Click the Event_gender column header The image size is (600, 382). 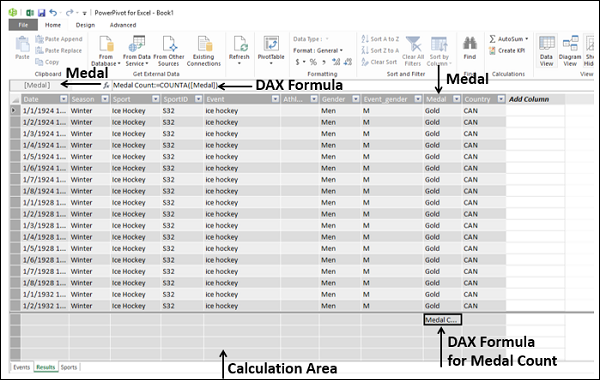(x=392, y=99)
